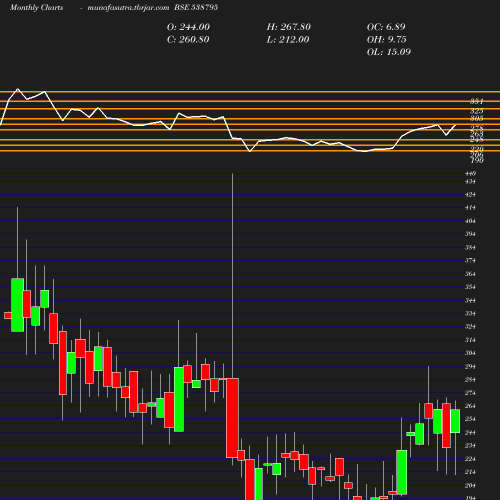The image size is (500, 500).
Task: Click the '264' price axis label
Action: coord(470,406)
